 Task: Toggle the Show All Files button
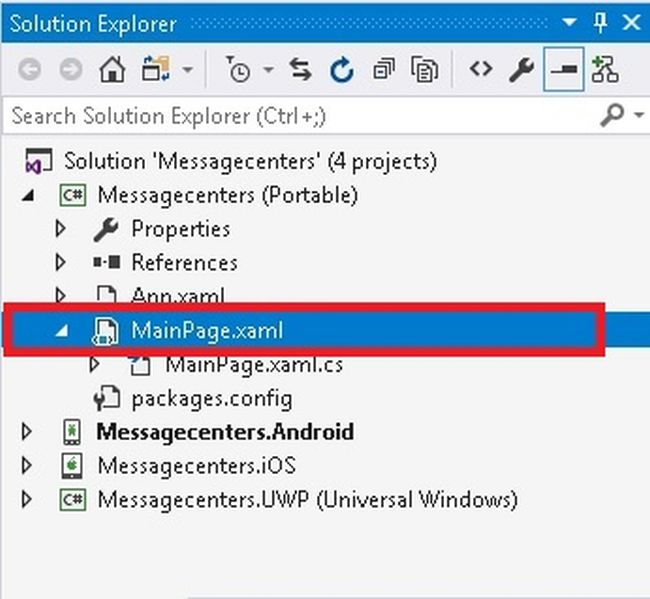pyautogui.click(x=426, y=70)
